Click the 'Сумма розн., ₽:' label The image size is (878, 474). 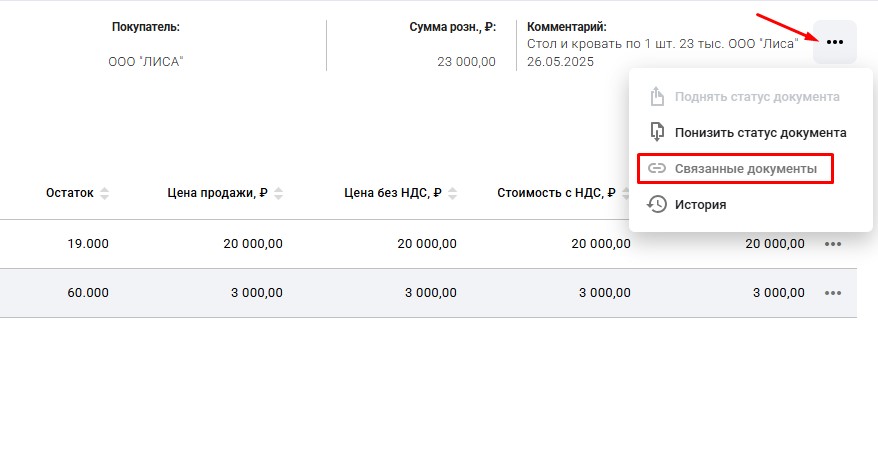[x=452, y=27]
